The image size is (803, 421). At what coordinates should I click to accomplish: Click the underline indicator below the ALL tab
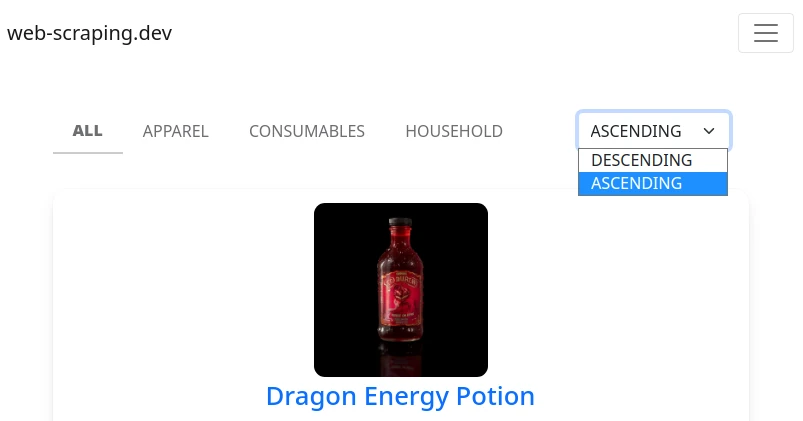click(x=88, y=153)
